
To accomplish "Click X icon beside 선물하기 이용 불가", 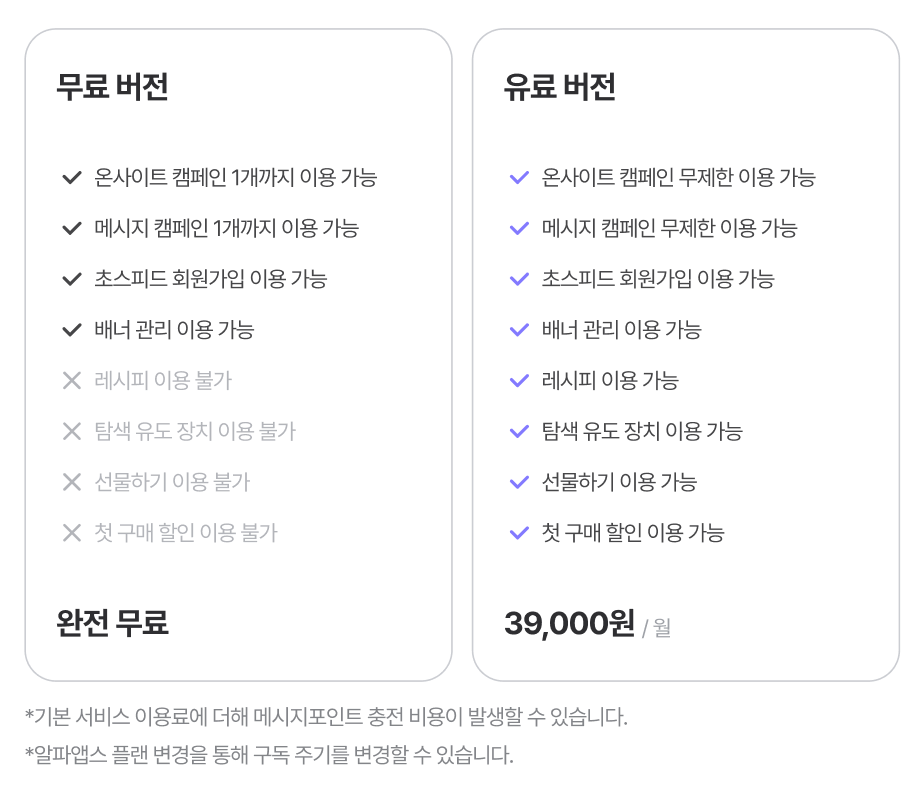I will tap(72, 482).
